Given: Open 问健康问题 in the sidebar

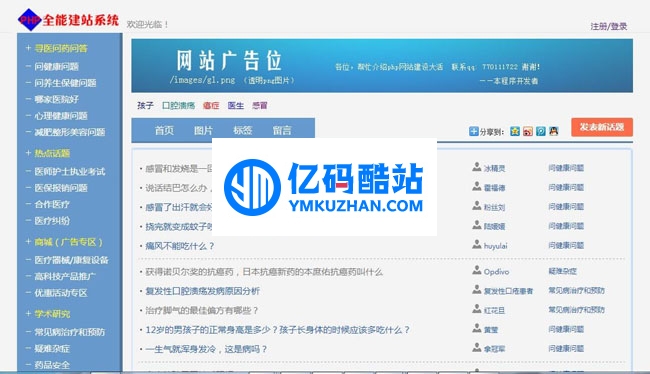Looking at the screenshot, I should (56, 66).
